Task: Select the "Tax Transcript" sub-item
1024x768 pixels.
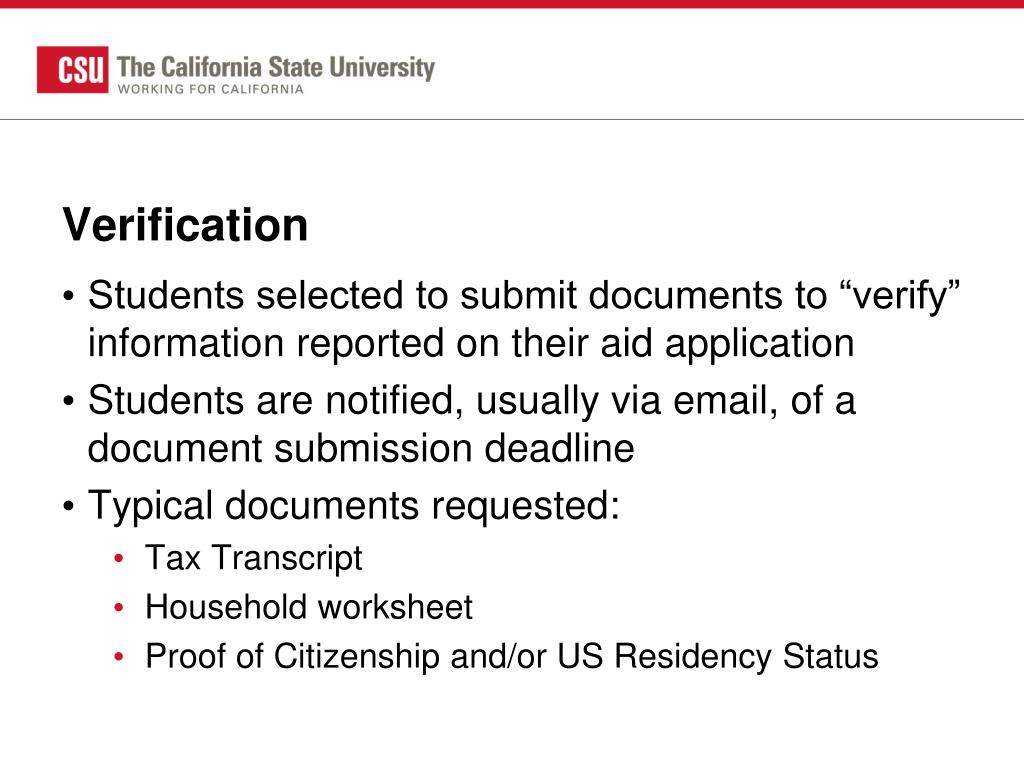Action: point(254,558)
